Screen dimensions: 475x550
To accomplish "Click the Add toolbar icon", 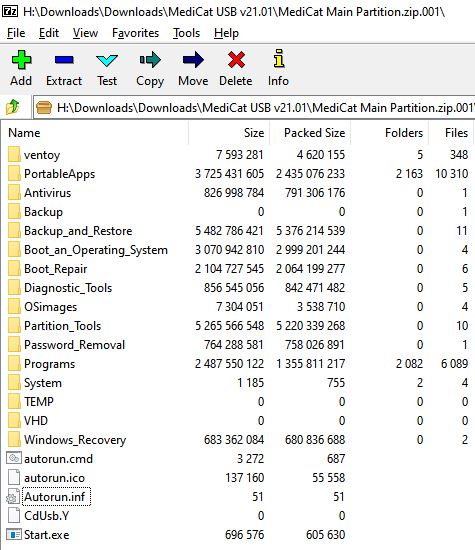I will [21, 60].
